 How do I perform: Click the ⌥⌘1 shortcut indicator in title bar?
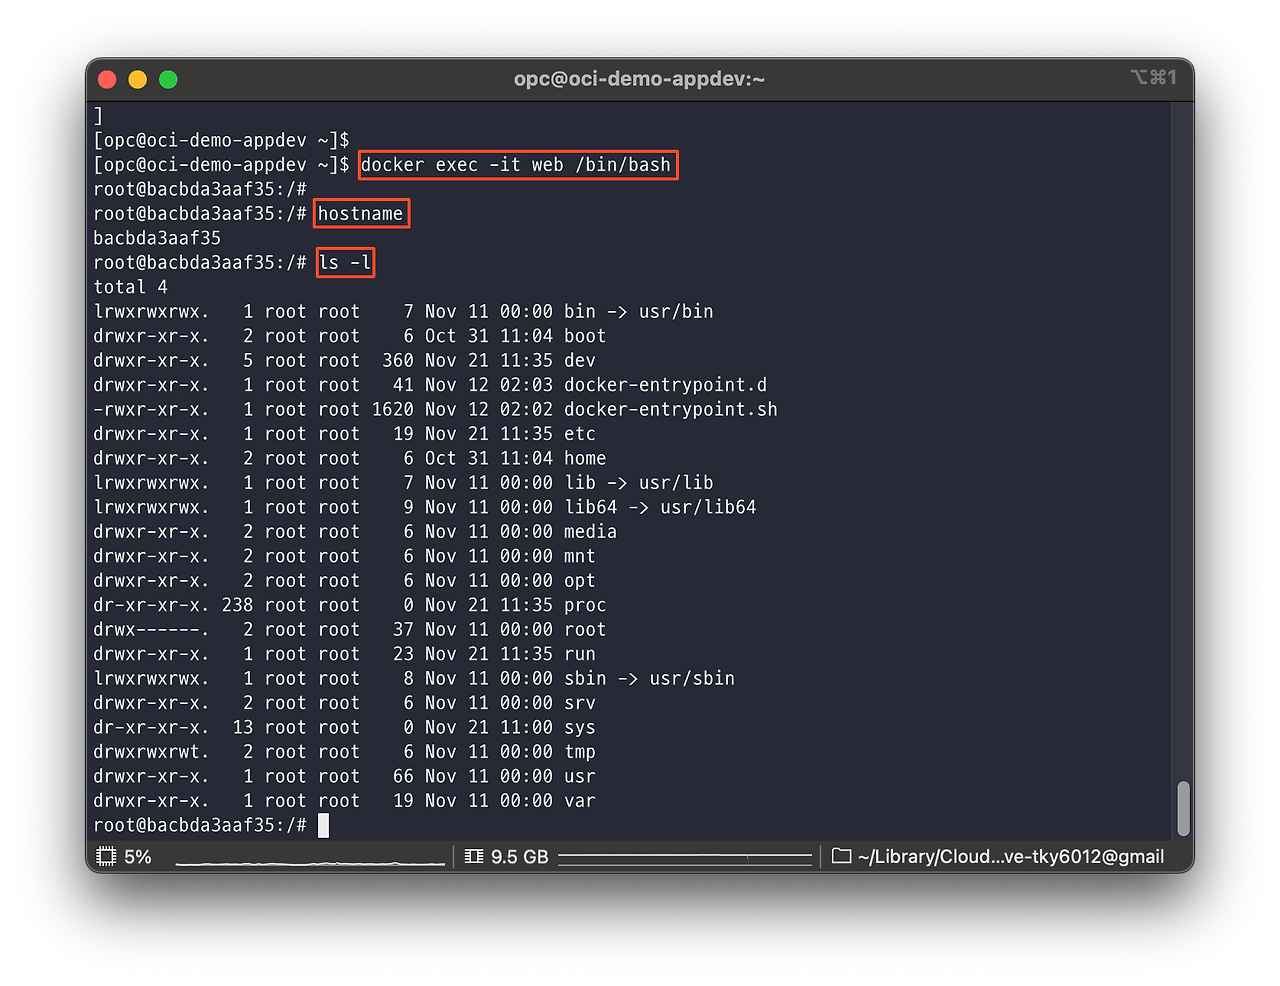click(x=1153, y=78)
